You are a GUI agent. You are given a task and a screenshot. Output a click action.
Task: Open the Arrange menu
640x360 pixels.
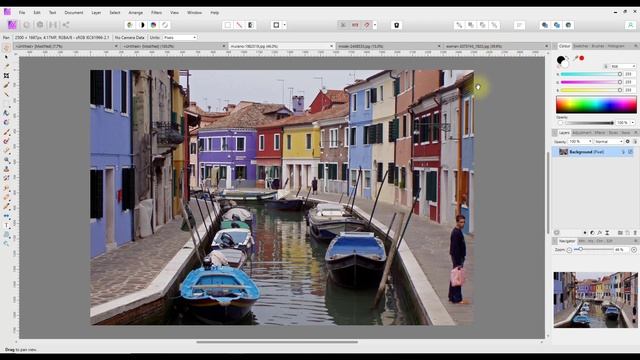(136, 13)
